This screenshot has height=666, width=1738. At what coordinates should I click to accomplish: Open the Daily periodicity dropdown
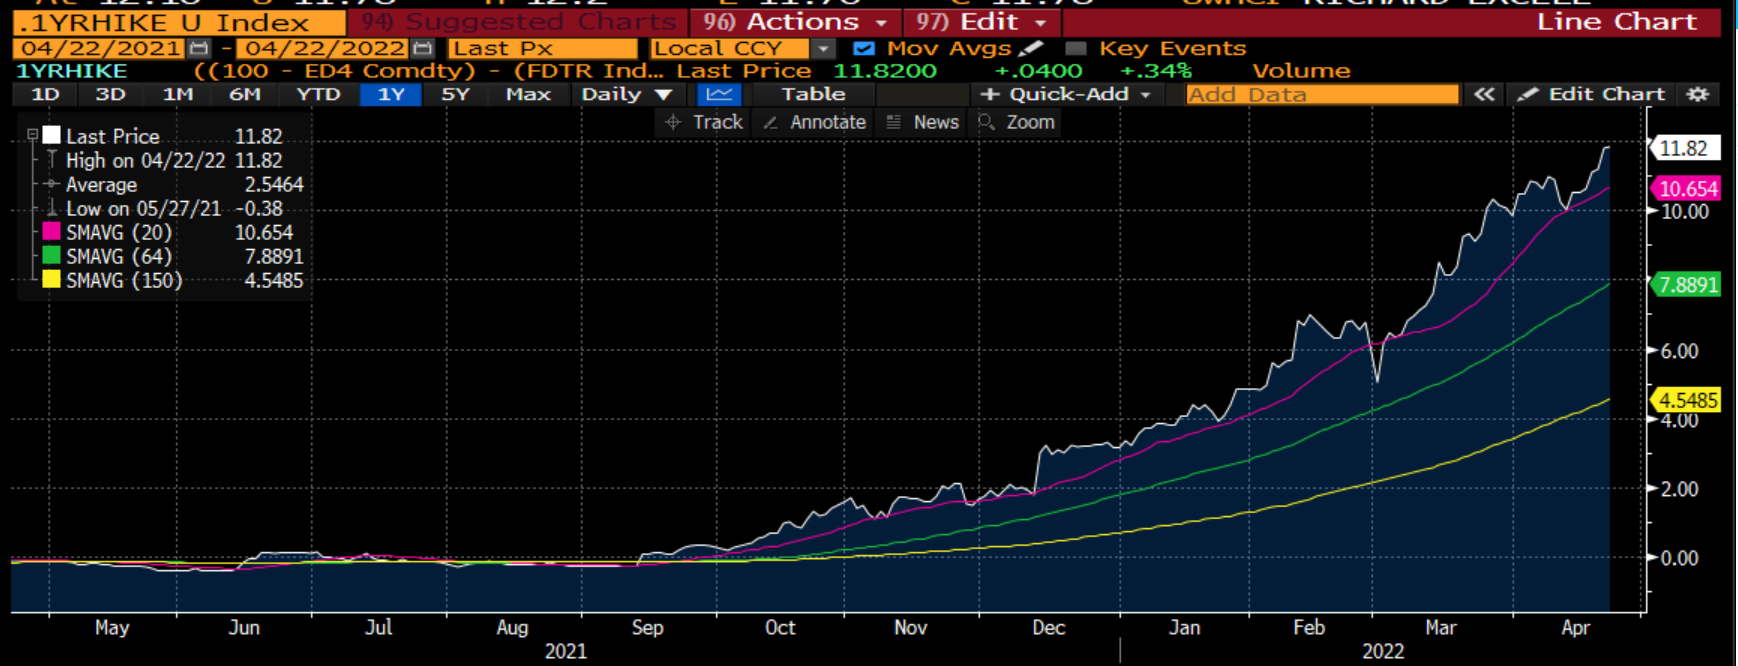coord(627,94)
